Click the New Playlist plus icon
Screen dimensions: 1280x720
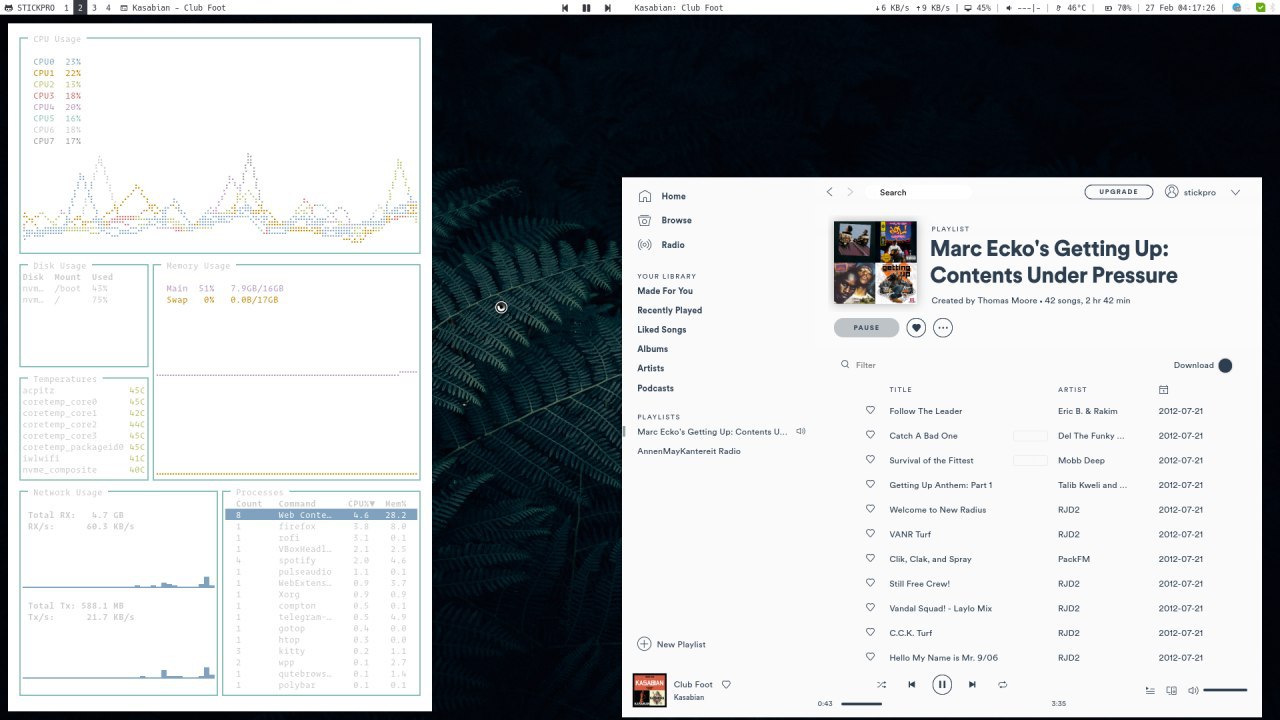[644, 644]
